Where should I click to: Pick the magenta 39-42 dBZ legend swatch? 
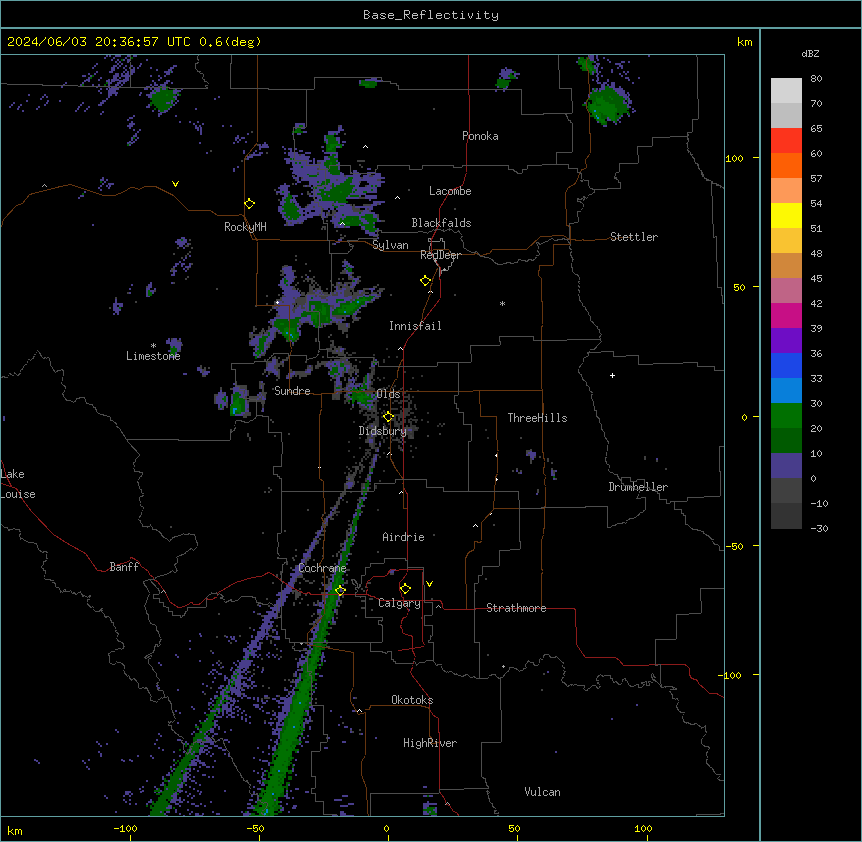tap(786, 315)
